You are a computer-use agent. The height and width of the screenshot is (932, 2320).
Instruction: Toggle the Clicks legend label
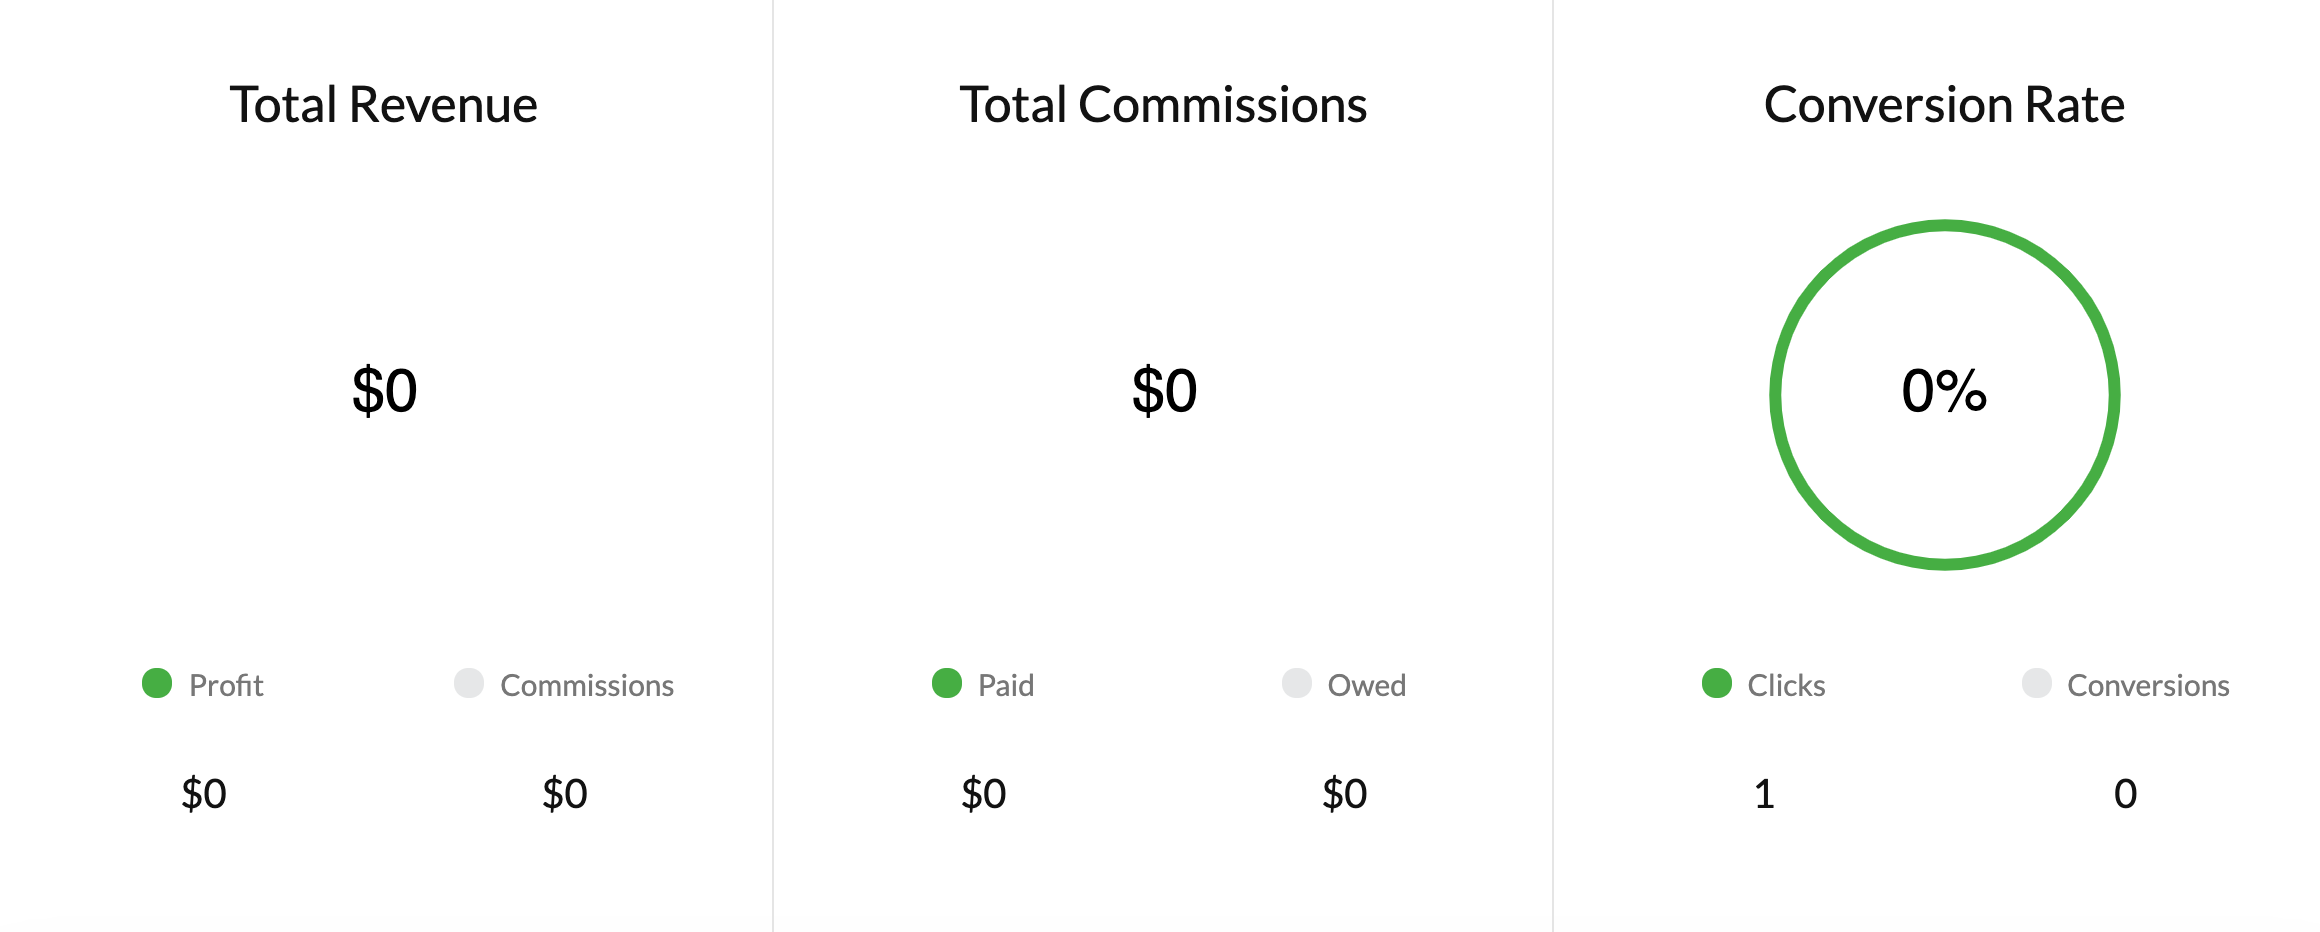pos(1786,685)
